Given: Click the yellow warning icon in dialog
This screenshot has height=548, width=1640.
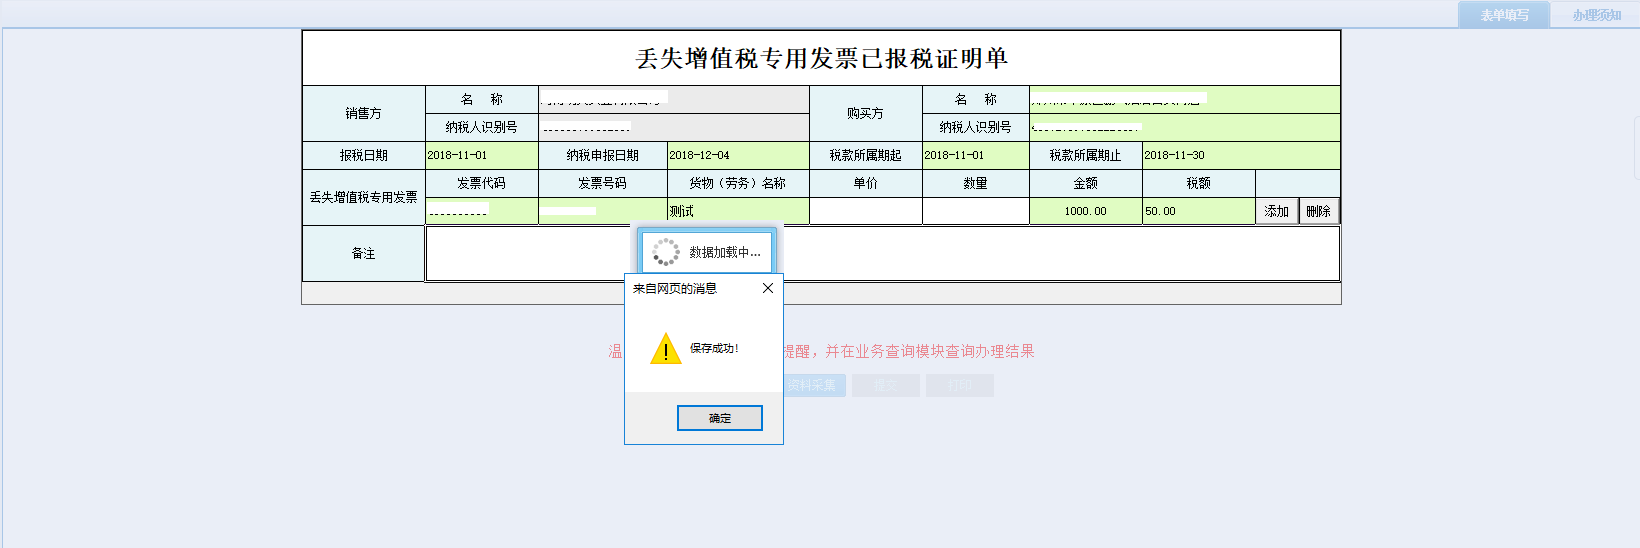Looking at the screenshot, I should [665, 349].
